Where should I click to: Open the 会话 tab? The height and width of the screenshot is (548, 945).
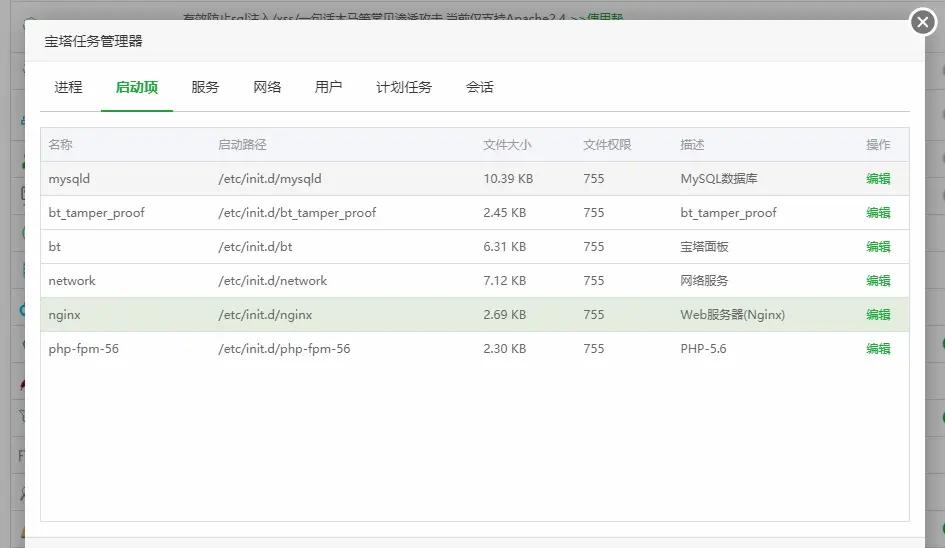click(x=480, y=87)
